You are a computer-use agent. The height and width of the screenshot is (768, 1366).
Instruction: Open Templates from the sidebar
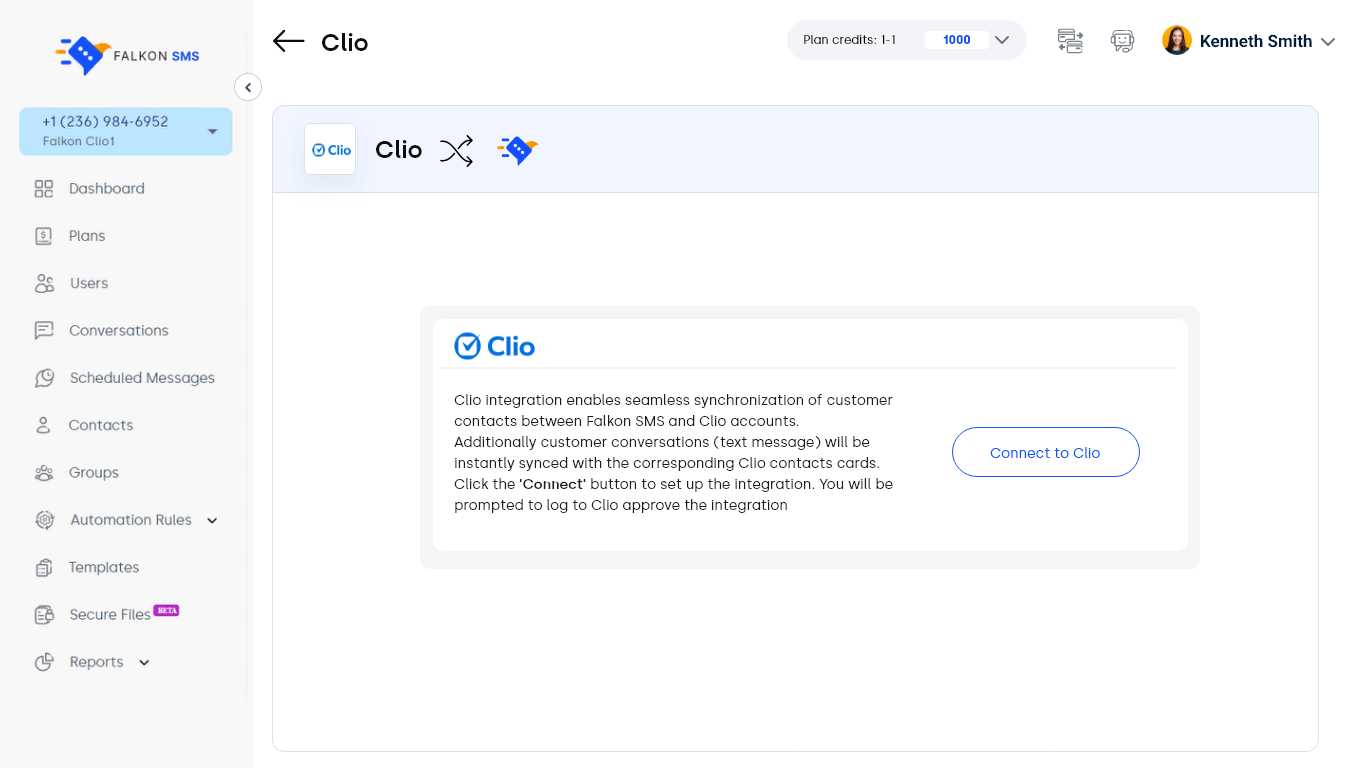[104, 568]
